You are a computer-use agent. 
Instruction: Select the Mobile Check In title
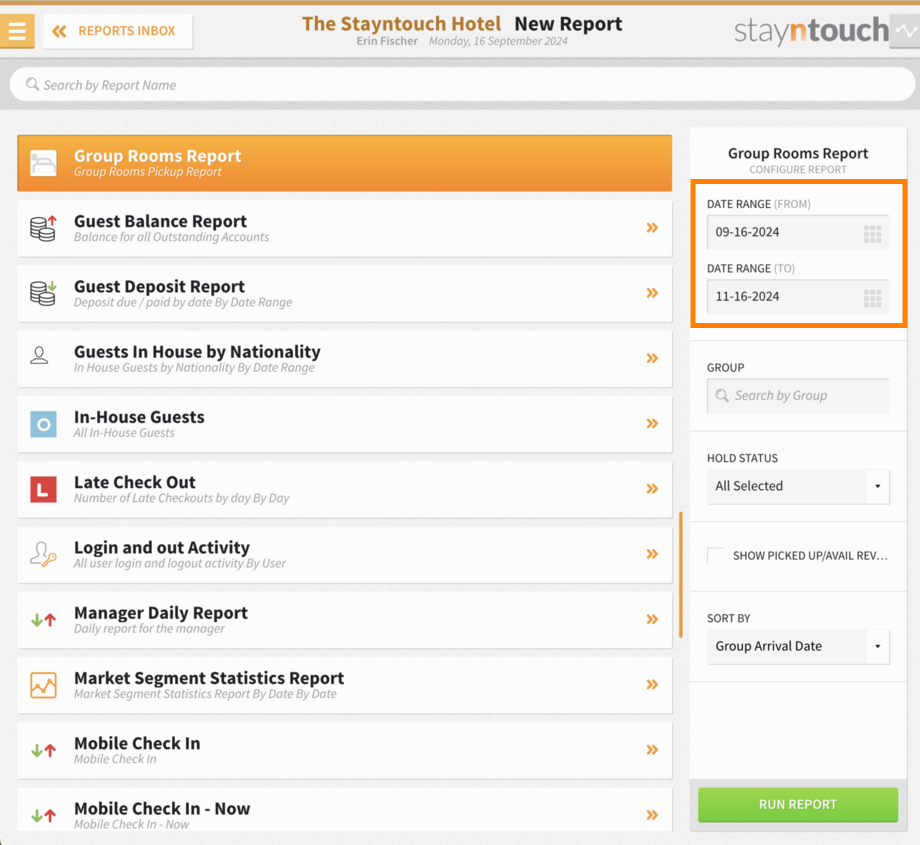coord(137,743)
